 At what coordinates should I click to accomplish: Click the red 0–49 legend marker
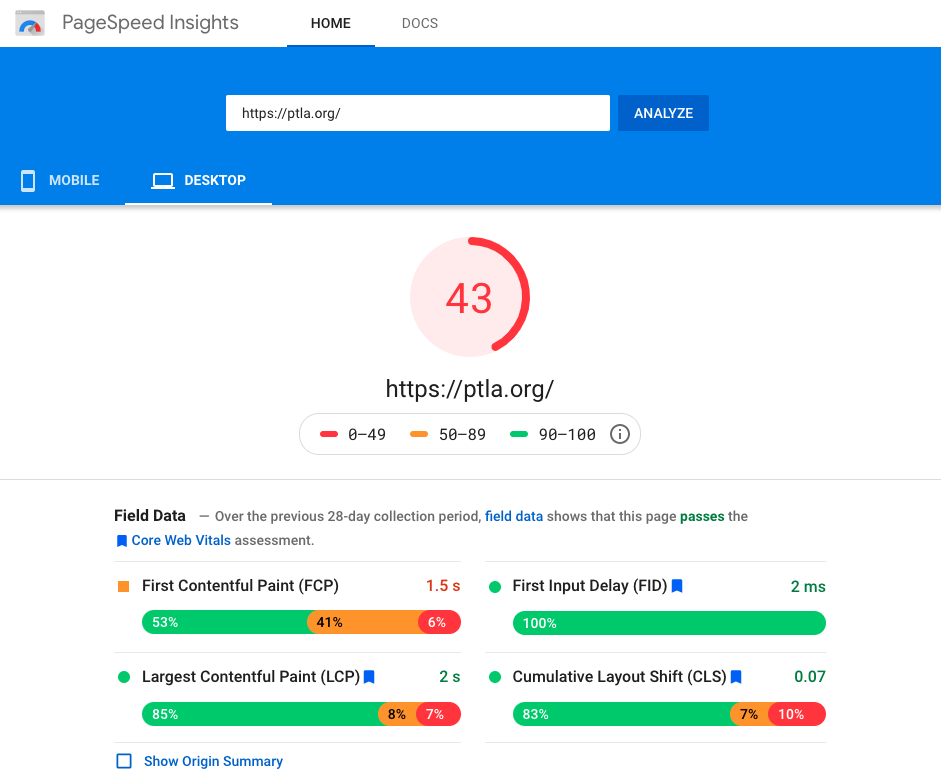pos(329,434)
